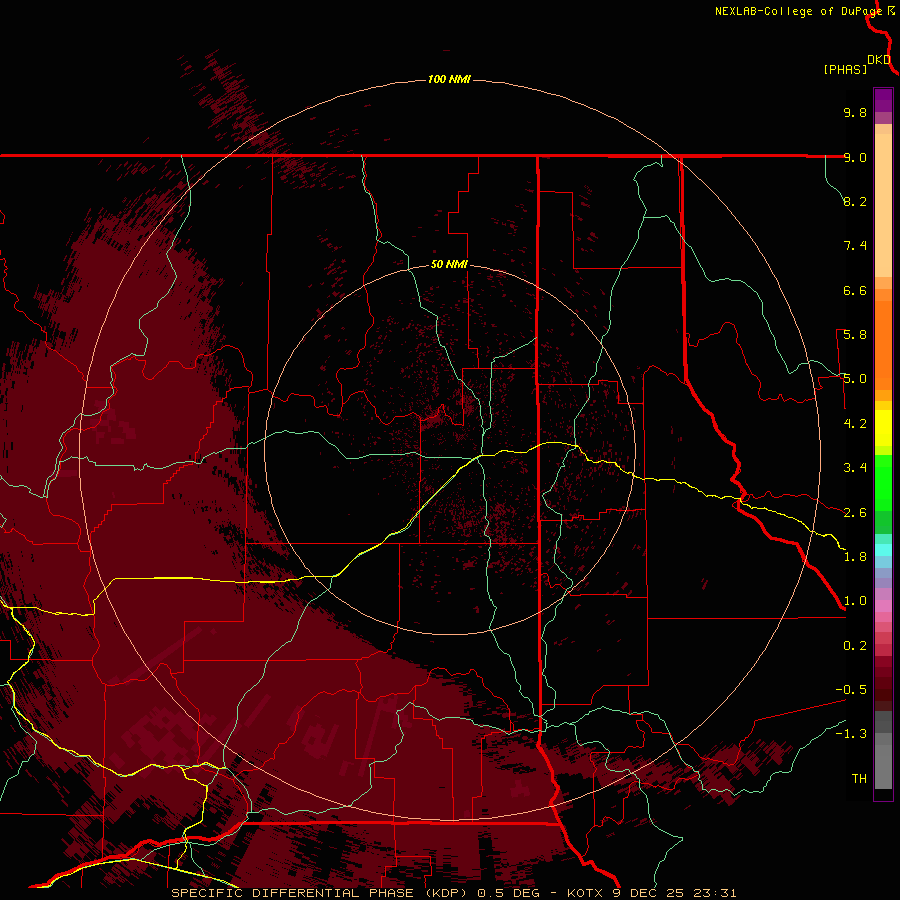This screenshot has height=900, width=900.
Task: Pick the yellow segment of the color bar
Action: tap(883, 428)
